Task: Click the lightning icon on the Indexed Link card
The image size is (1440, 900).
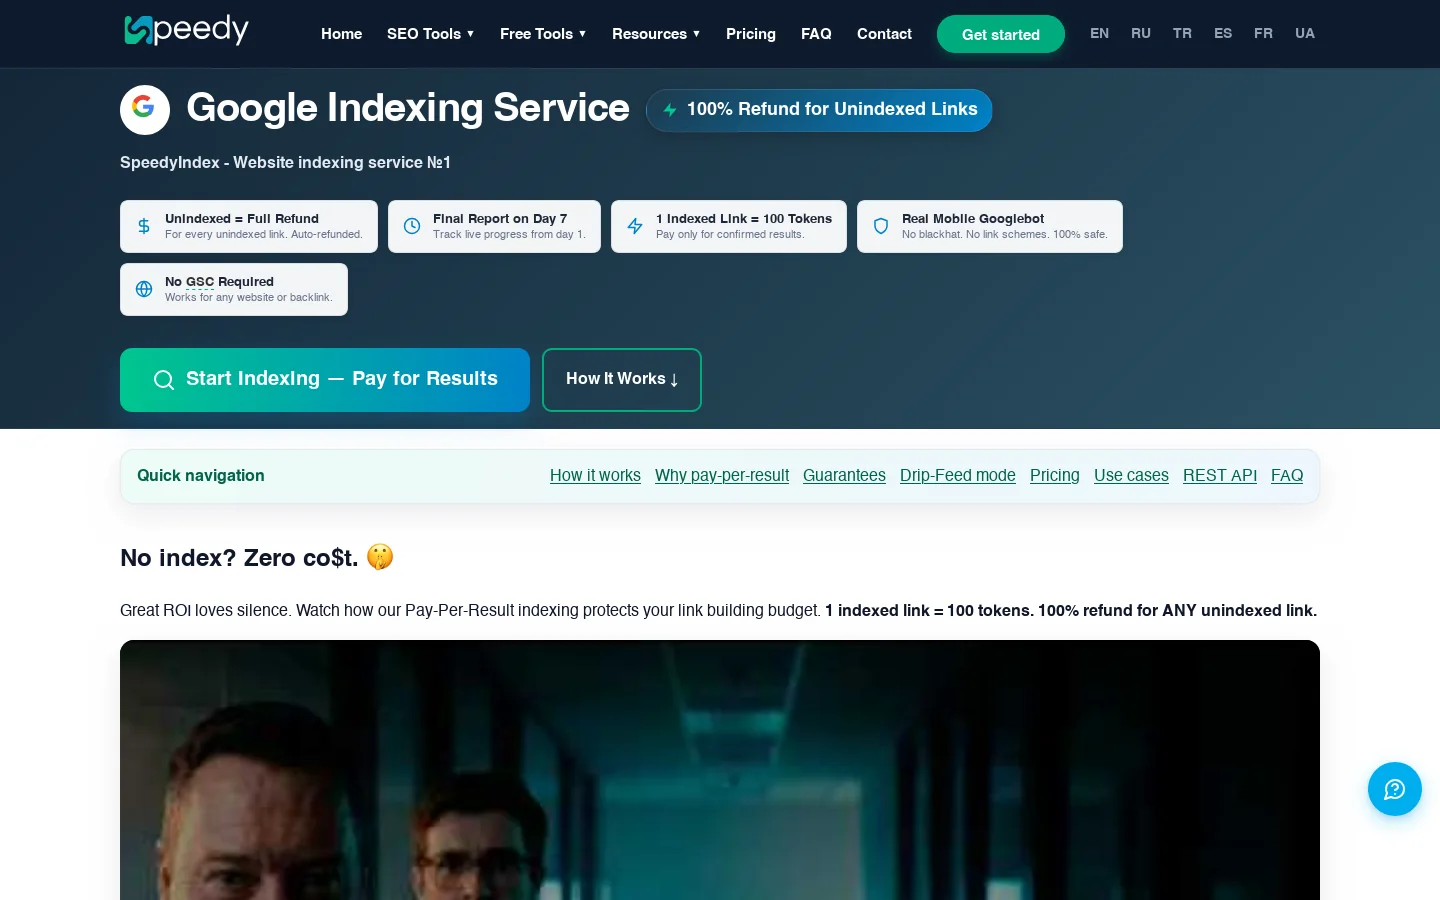Action: point(635,226)
